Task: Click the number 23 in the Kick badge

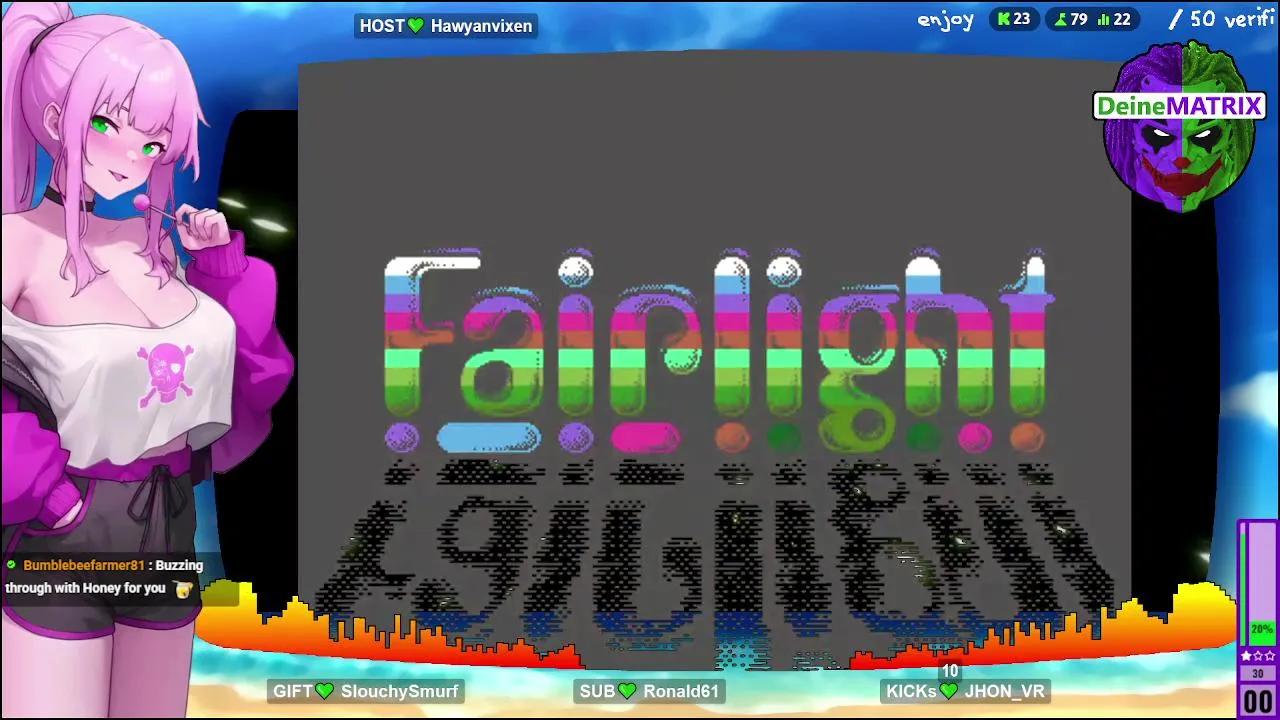Action: coord(1021,19)
